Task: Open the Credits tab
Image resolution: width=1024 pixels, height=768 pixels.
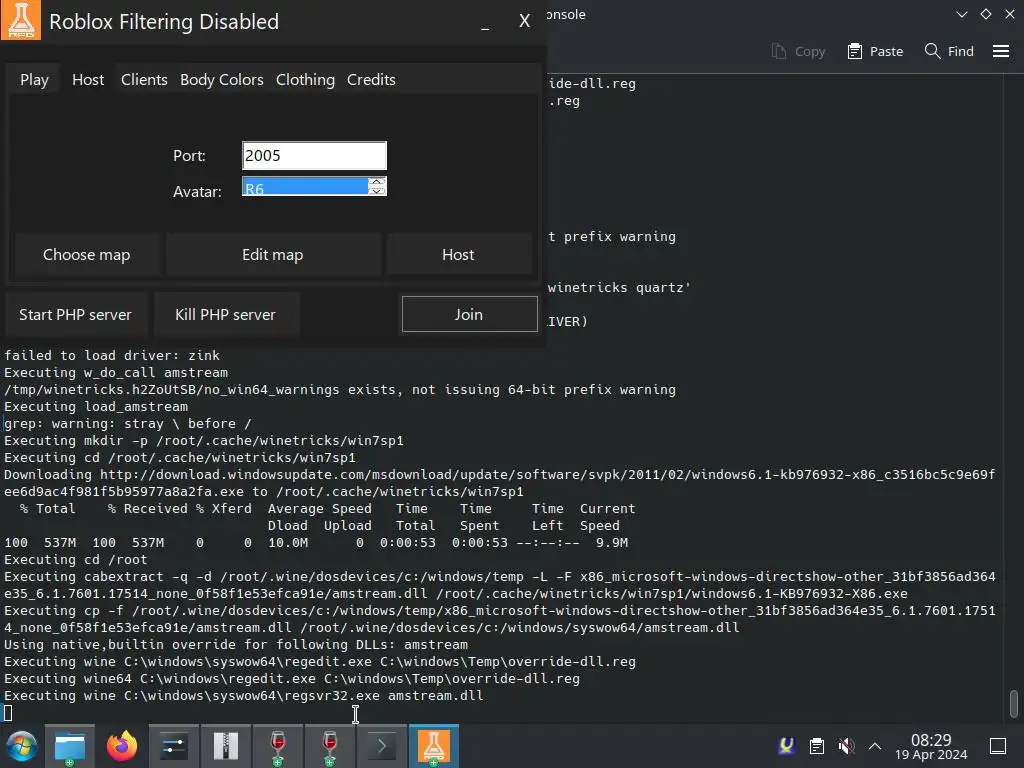Action: 371,80
